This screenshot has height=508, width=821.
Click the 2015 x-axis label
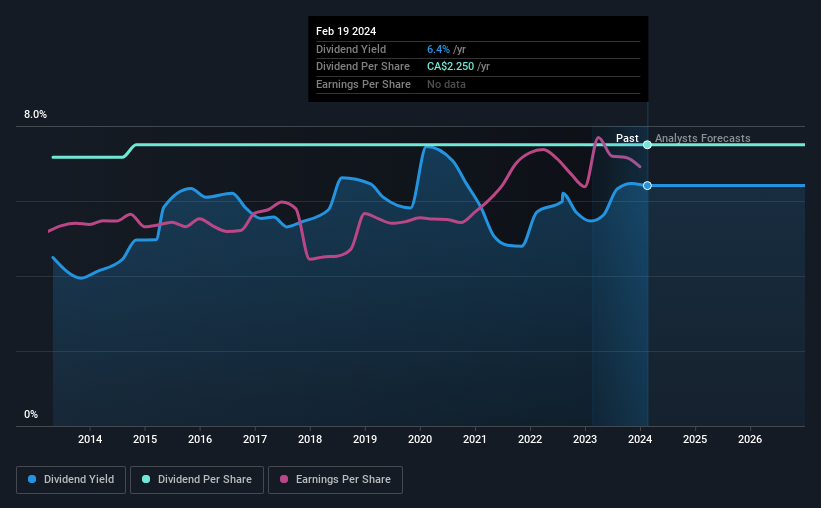coord(145,439)
